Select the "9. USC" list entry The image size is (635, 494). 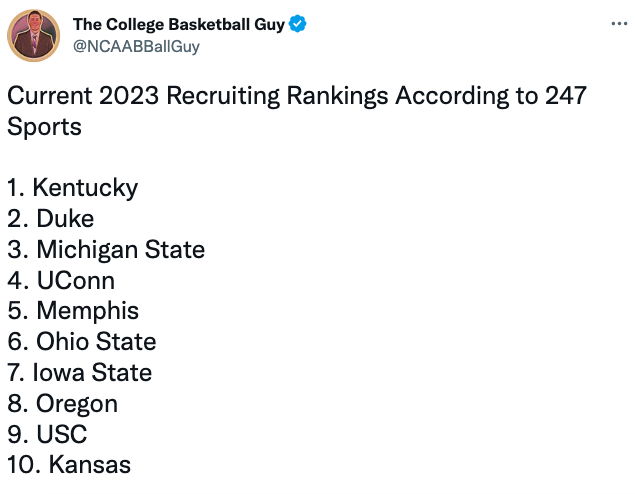(47, 434)
